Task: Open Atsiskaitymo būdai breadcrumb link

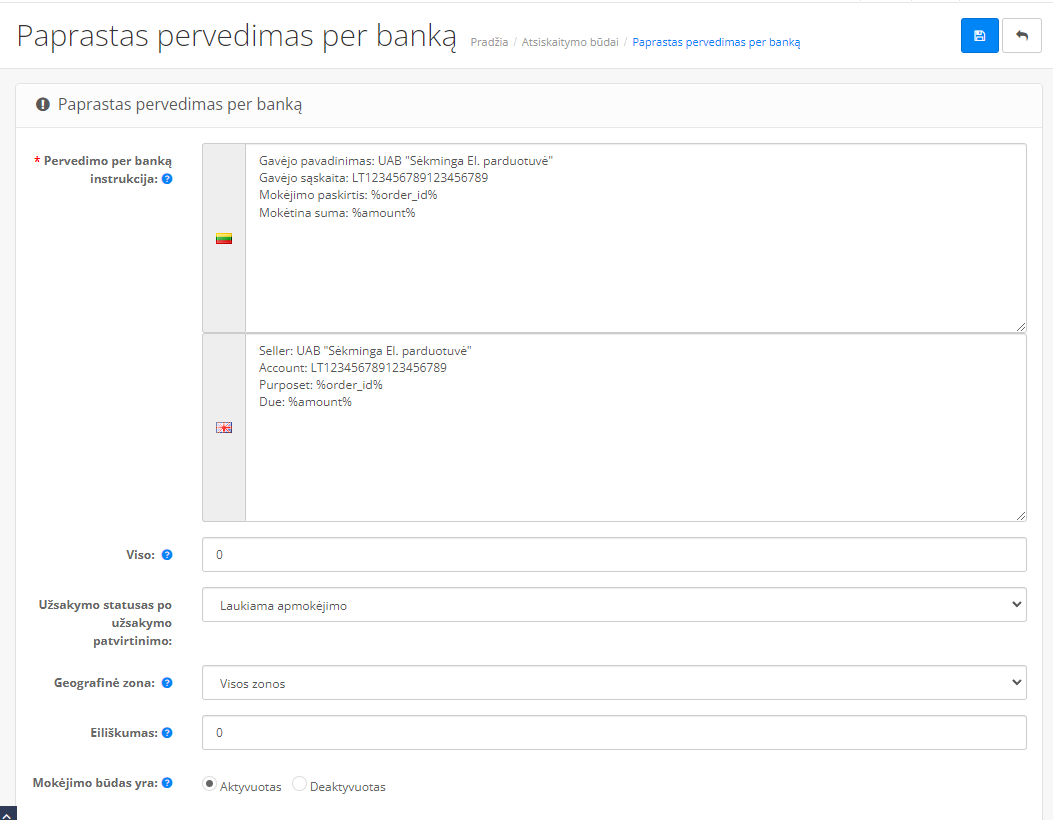Action: point(569,42)
